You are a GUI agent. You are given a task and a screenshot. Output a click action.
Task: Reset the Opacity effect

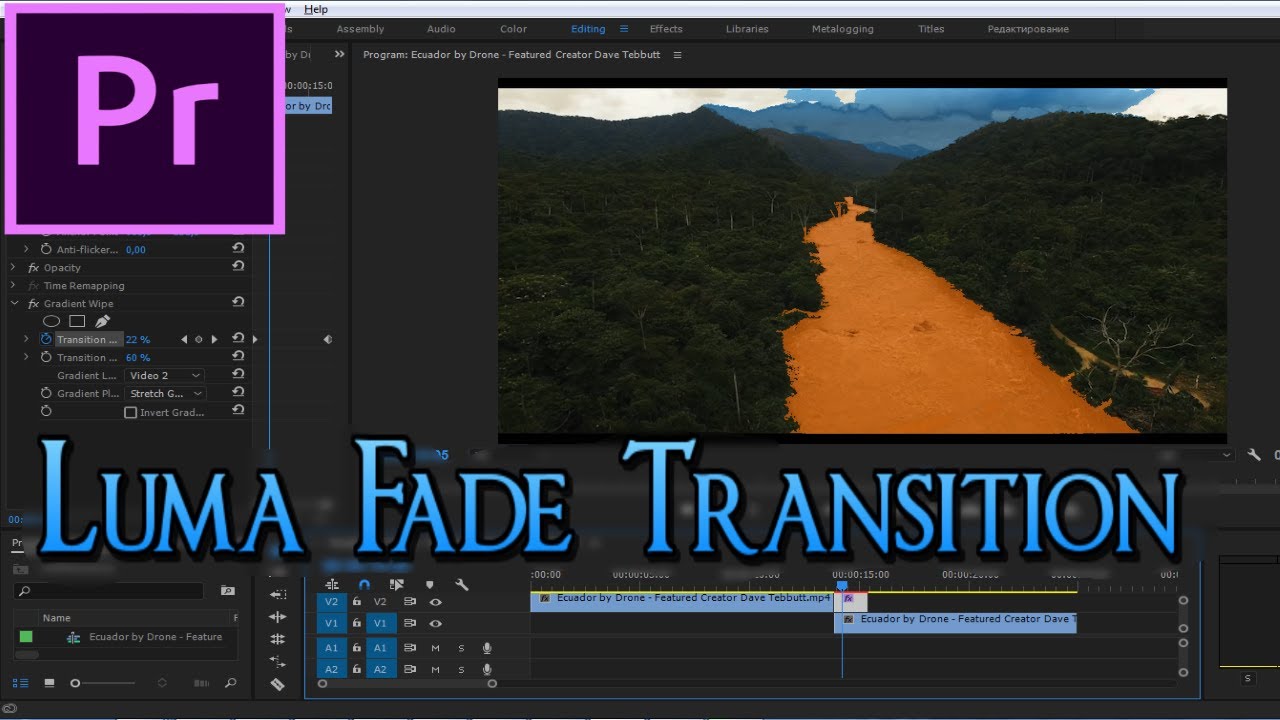(x=238, y=267)
